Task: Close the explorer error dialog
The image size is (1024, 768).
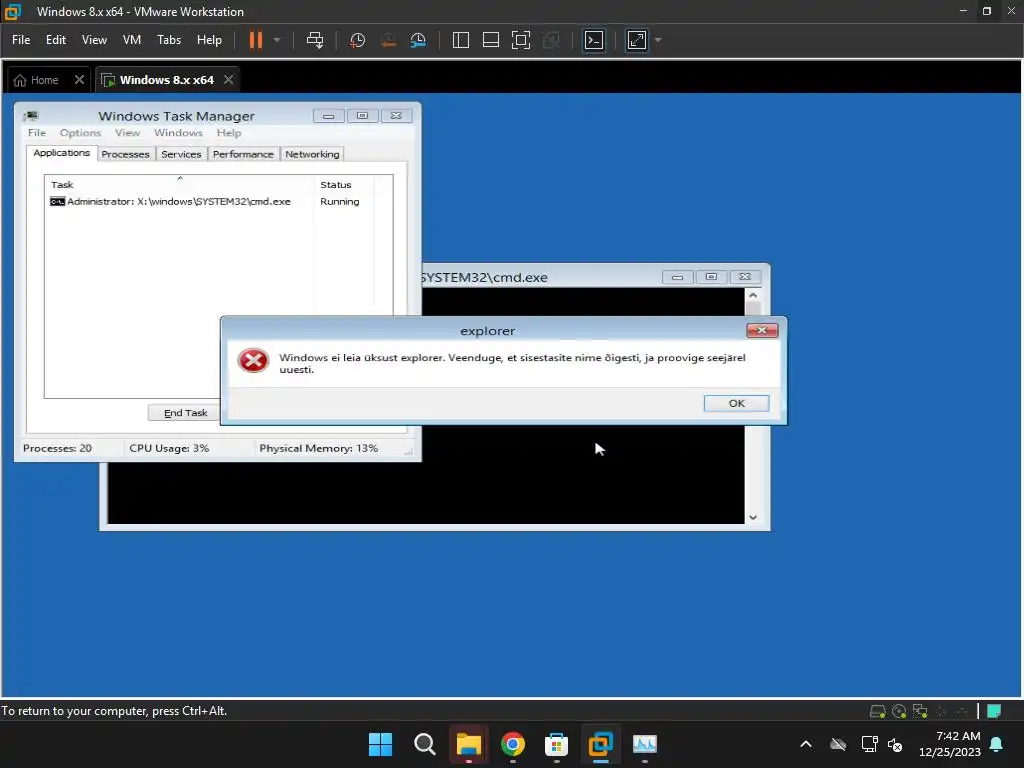Action: click(761, 330)
